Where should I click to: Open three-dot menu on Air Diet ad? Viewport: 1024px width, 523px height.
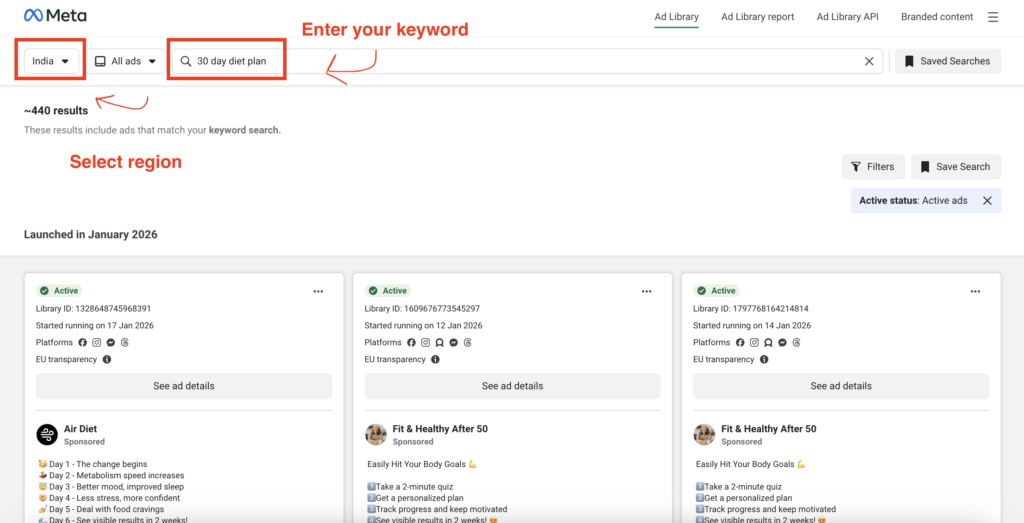[x=318, y=291]
